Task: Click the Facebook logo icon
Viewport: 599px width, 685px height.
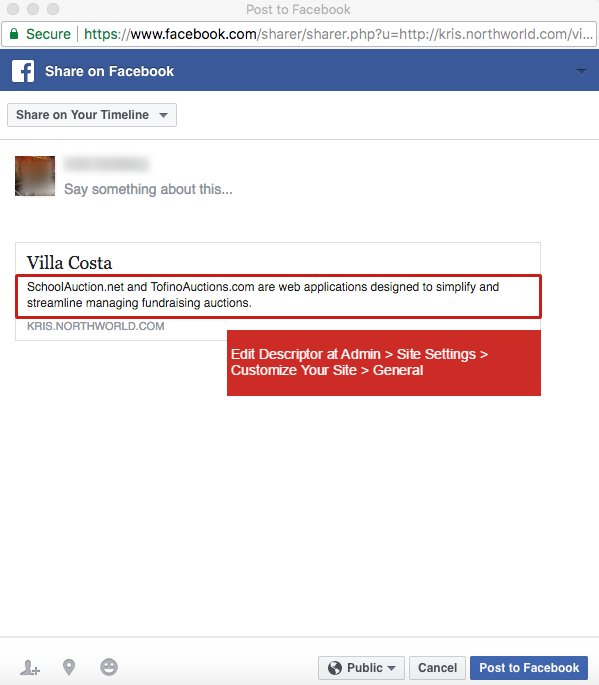Action: click(23, 71)
